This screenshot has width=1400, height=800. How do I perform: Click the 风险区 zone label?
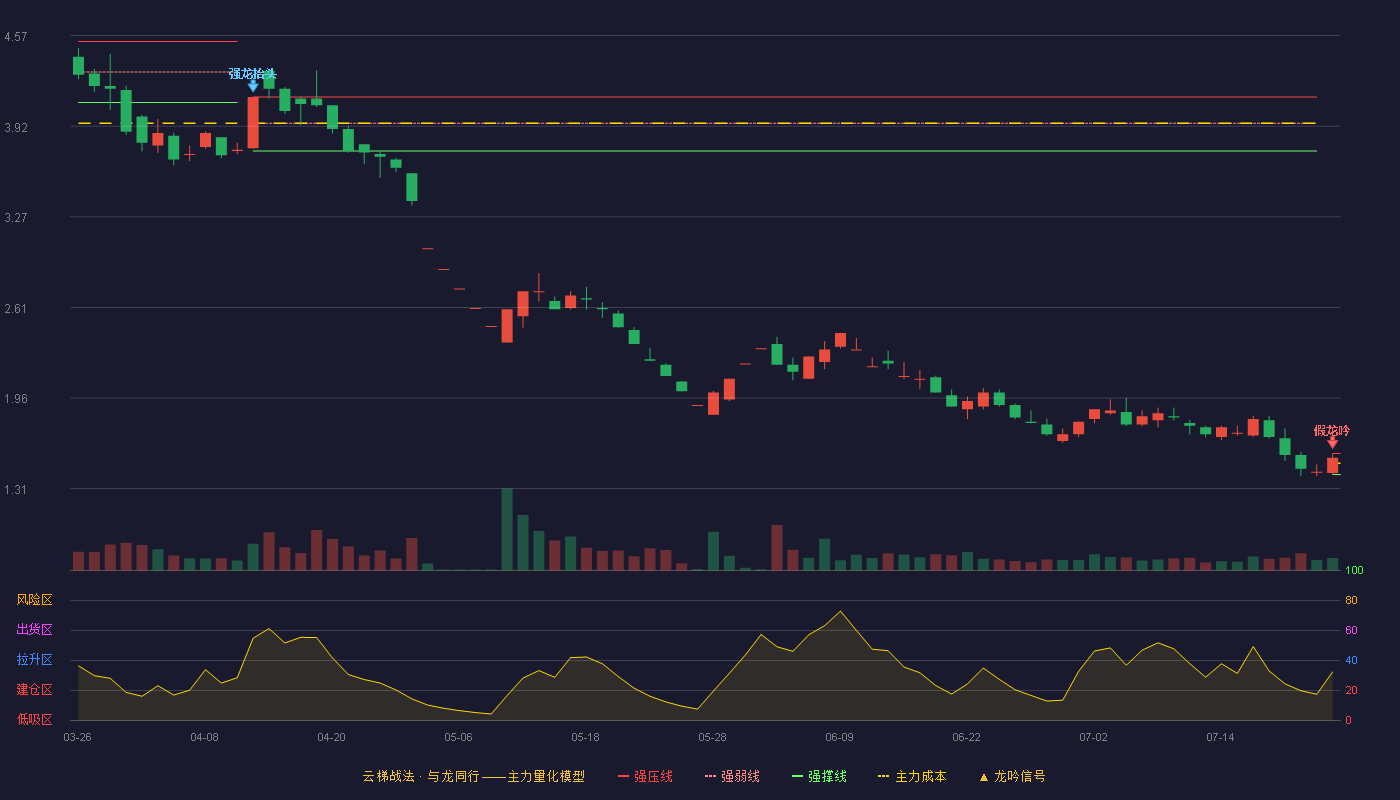coord(35,600)
